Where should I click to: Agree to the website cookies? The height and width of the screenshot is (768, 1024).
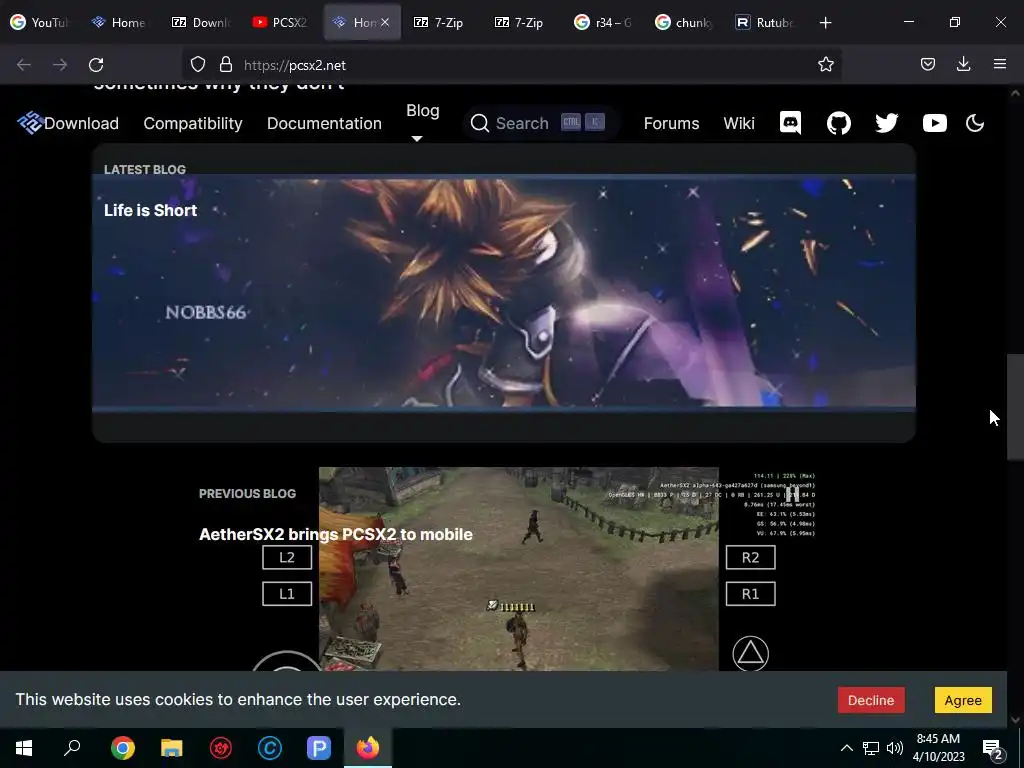(963, 700)
